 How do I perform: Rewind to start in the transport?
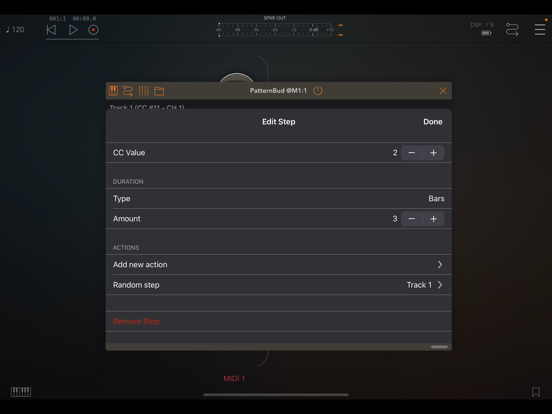pos(51,30)
